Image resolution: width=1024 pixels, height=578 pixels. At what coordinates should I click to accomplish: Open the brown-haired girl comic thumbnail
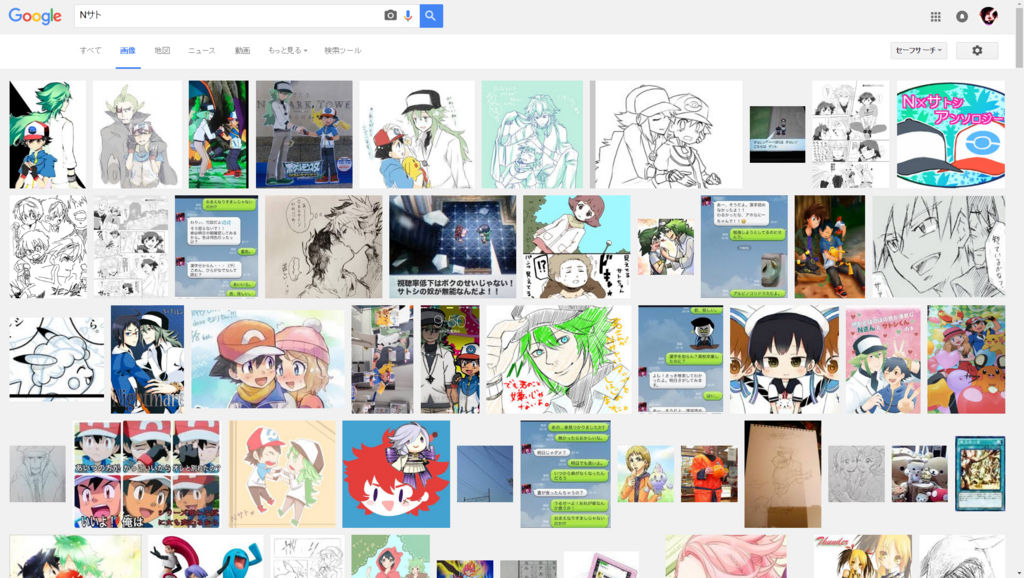577,247
